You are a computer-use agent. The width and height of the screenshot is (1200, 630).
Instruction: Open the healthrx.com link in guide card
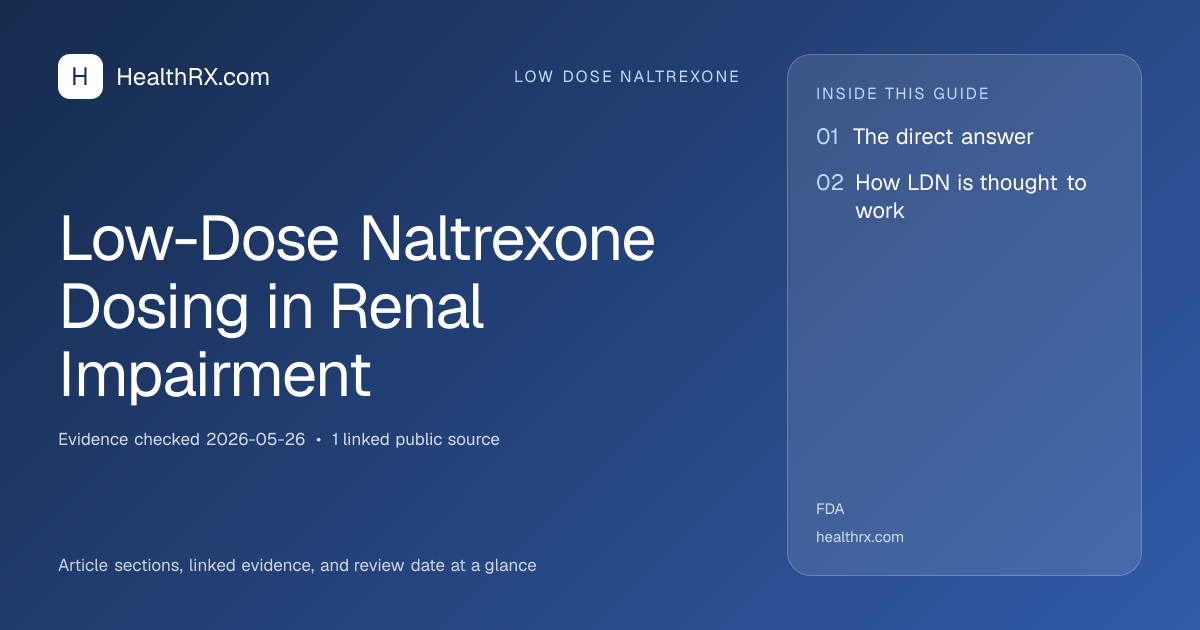click(x=860, y=537)
